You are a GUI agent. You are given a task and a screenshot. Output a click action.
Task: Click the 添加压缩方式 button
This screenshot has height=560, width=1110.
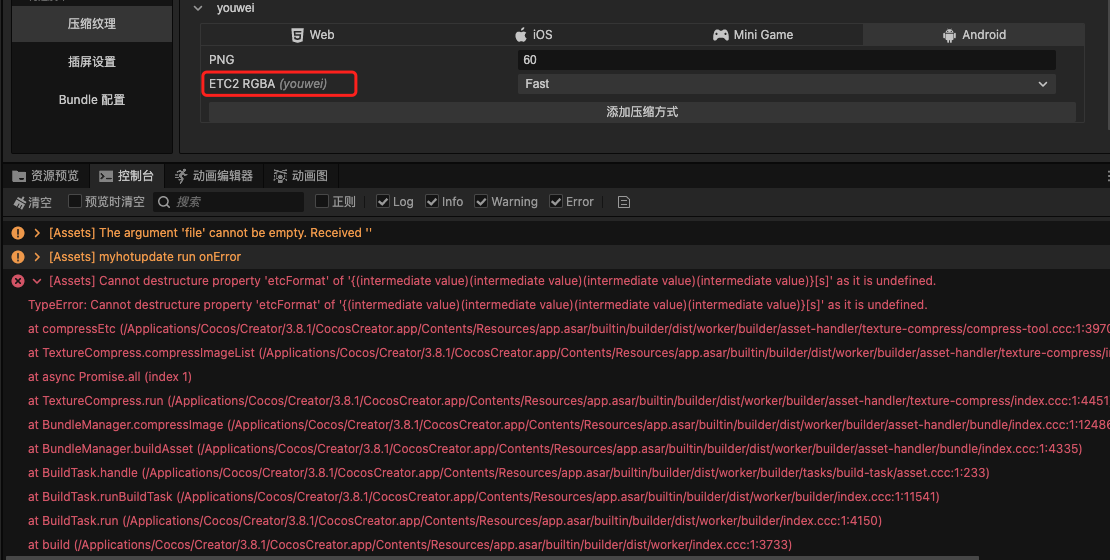pos(642,112)
